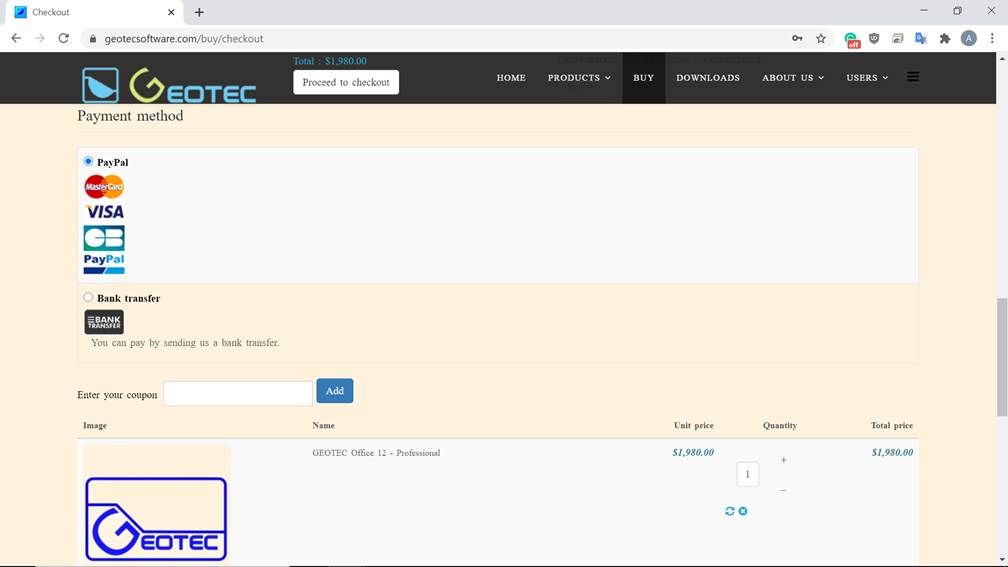Select the PayPal payment radio button
Image resolution: width=1008 pixels, height=567 pixels.
tap(88, 161)
